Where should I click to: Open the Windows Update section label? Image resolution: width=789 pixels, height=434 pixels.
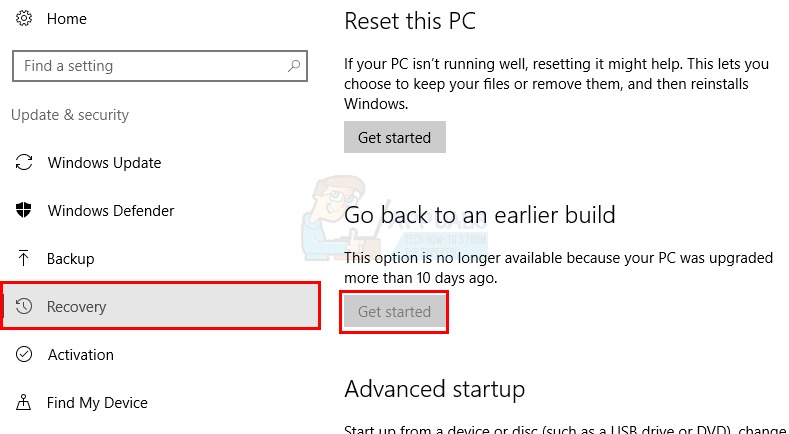click(x=104, y=163)
